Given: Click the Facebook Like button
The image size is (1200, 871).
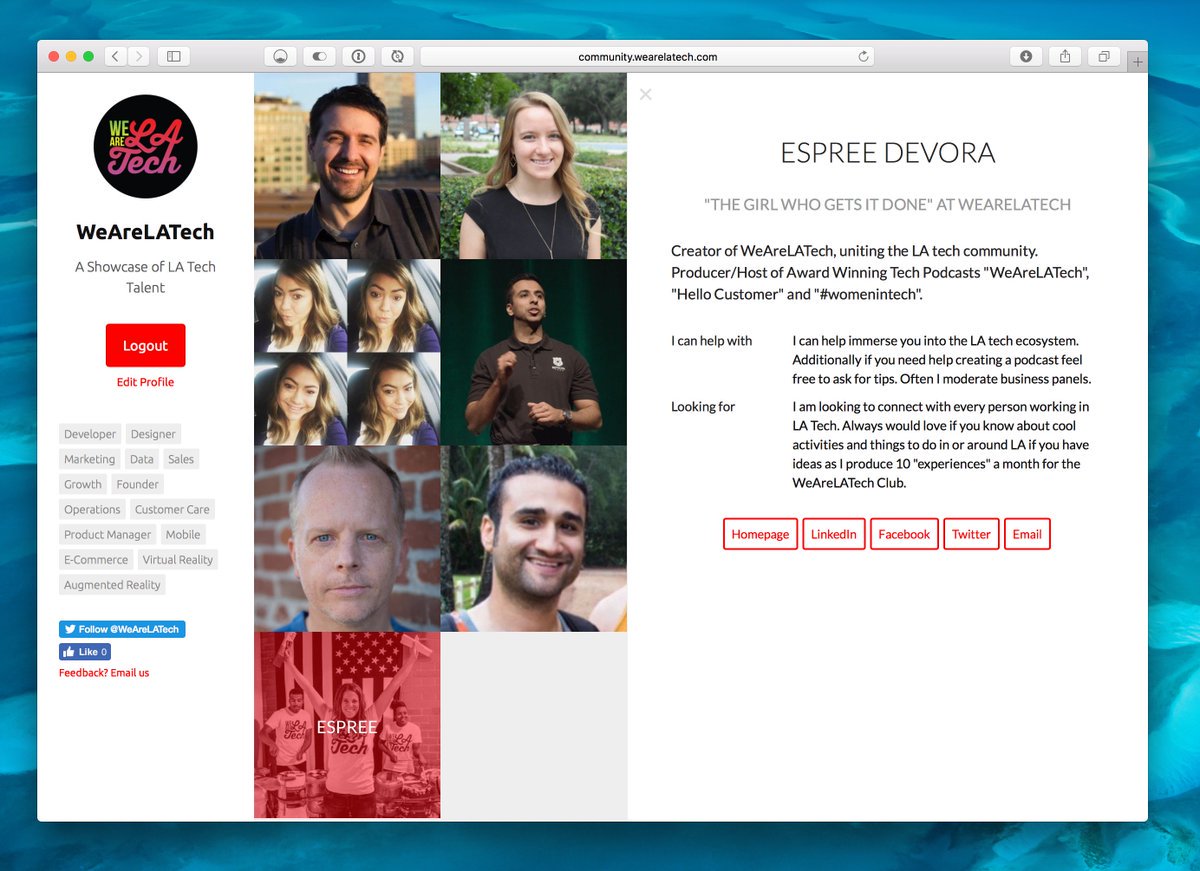Looking at the screenshot, I should (x=85, y=652).
